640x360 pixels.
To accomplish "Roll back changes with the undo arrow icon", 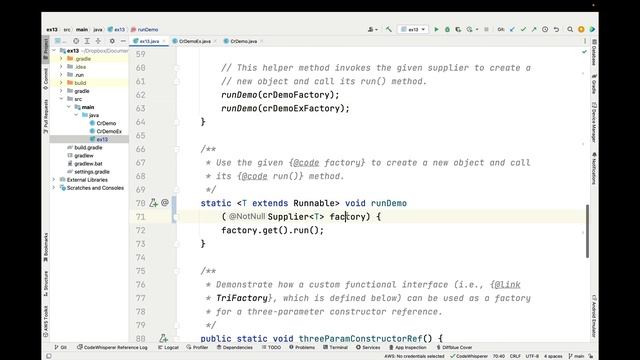I will point(556,29).
